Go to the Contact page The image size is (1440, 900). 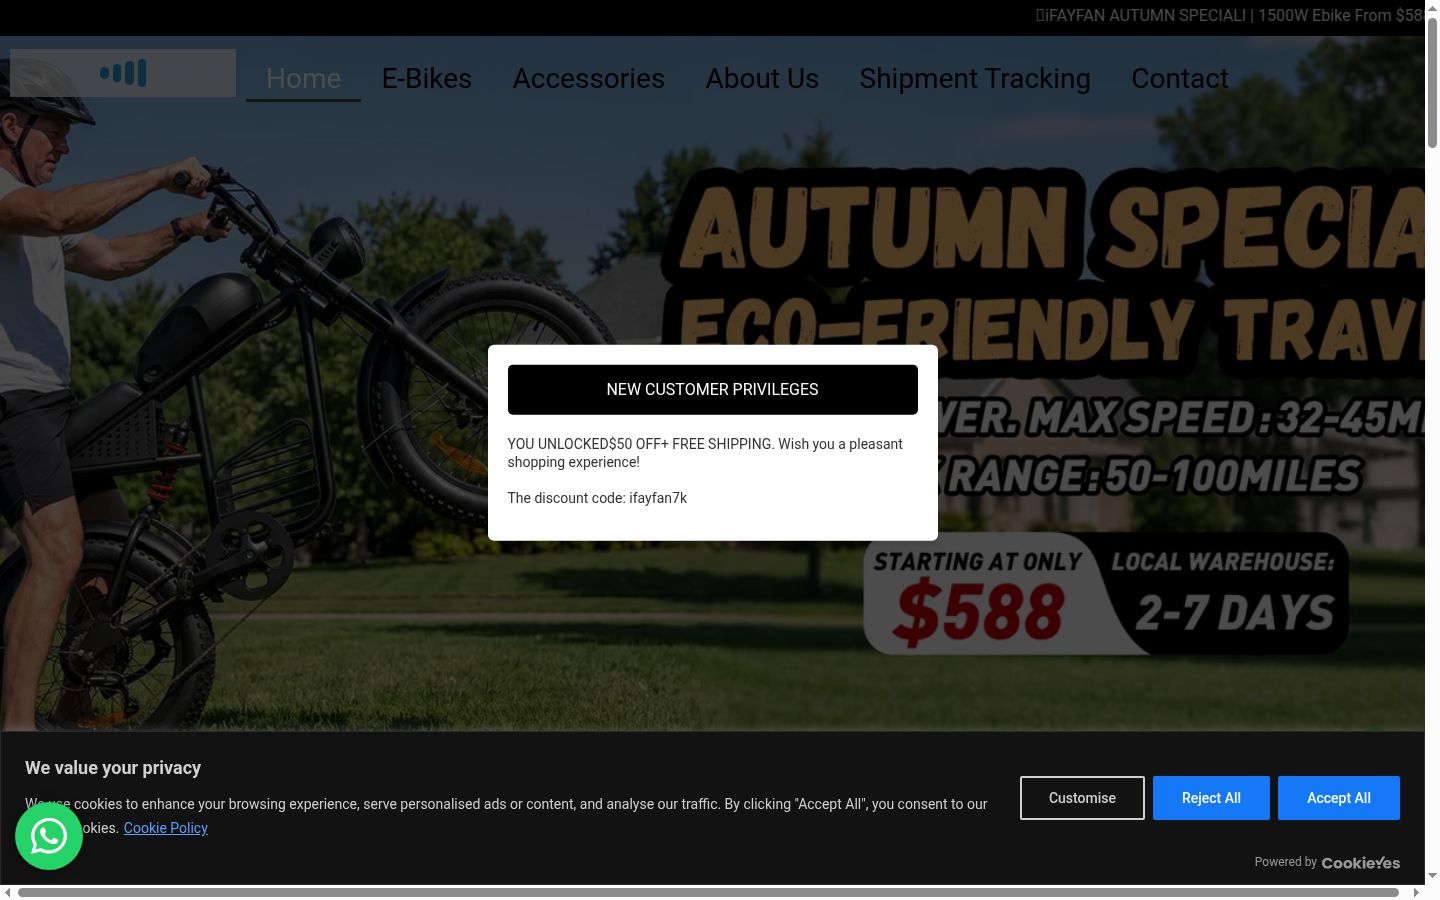pos(1180,78)
